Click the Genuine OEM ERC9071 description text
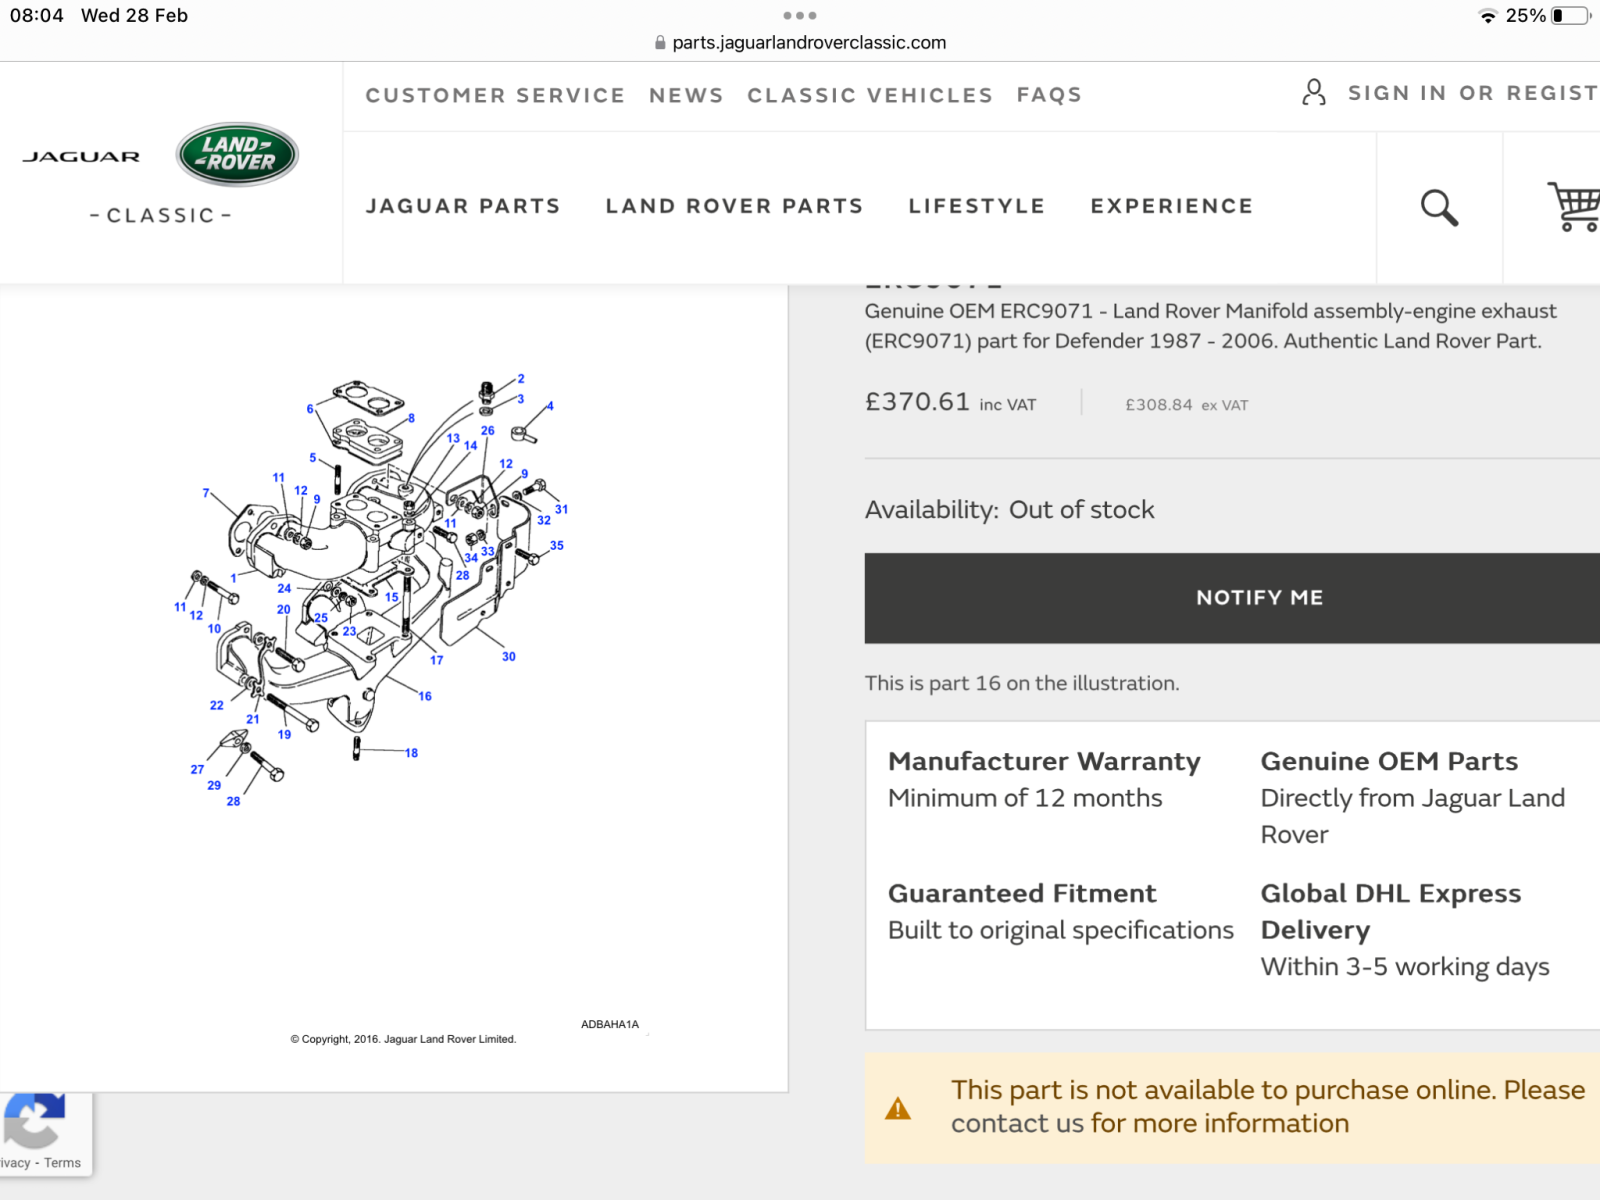Viewport: 1600px width, 1200px height. click(x=1210, y=326)
